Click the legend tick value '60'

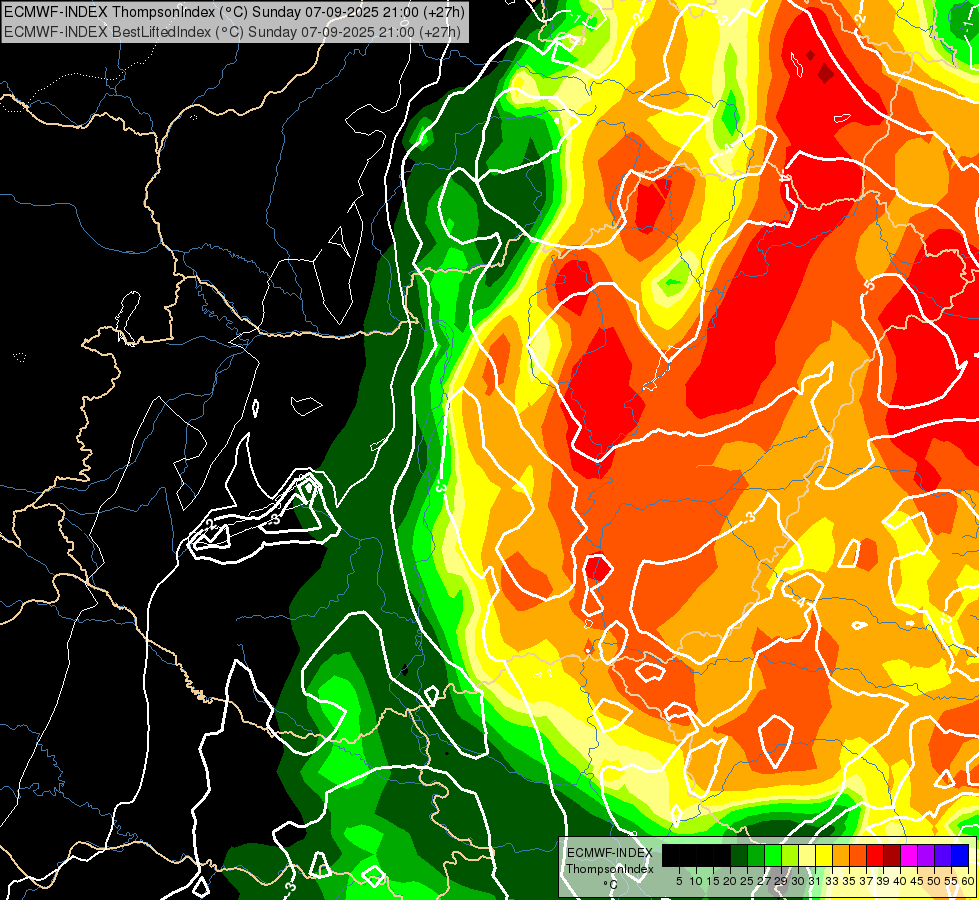click(x=968, y=881)
